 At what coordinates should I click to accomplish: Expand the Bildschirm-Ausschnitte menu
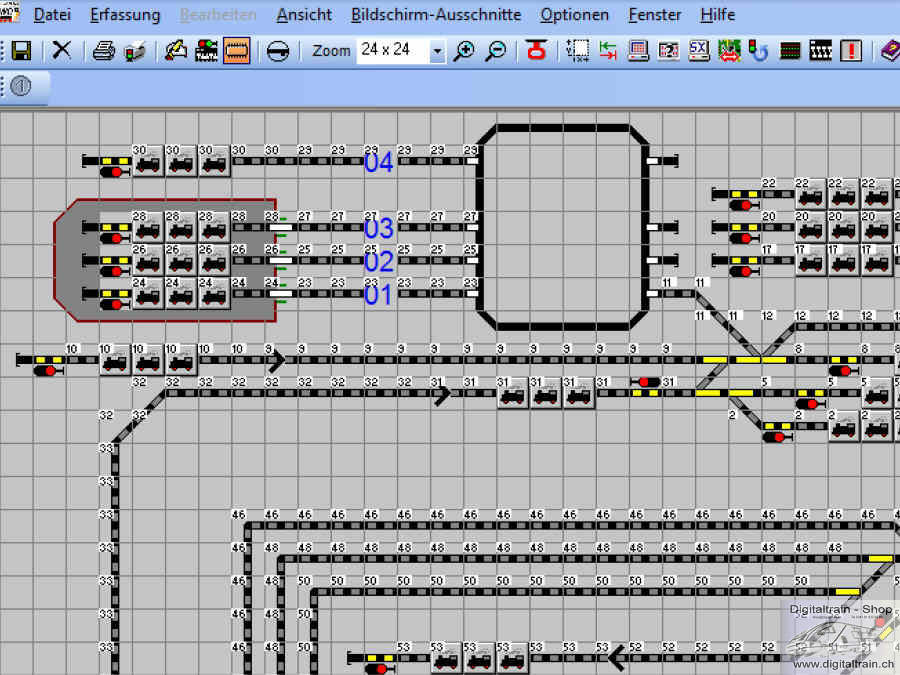click(x=435, y=15)
